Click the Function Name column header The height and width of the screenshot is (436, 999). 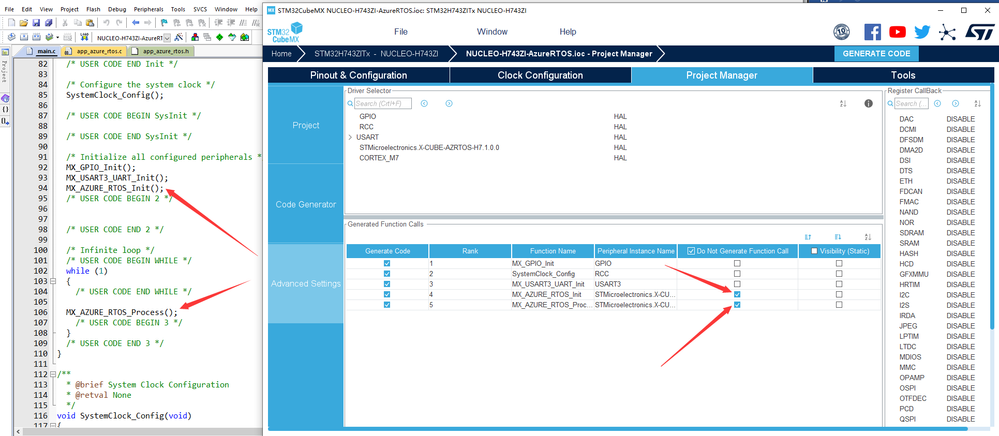click(x=552, y=251)
